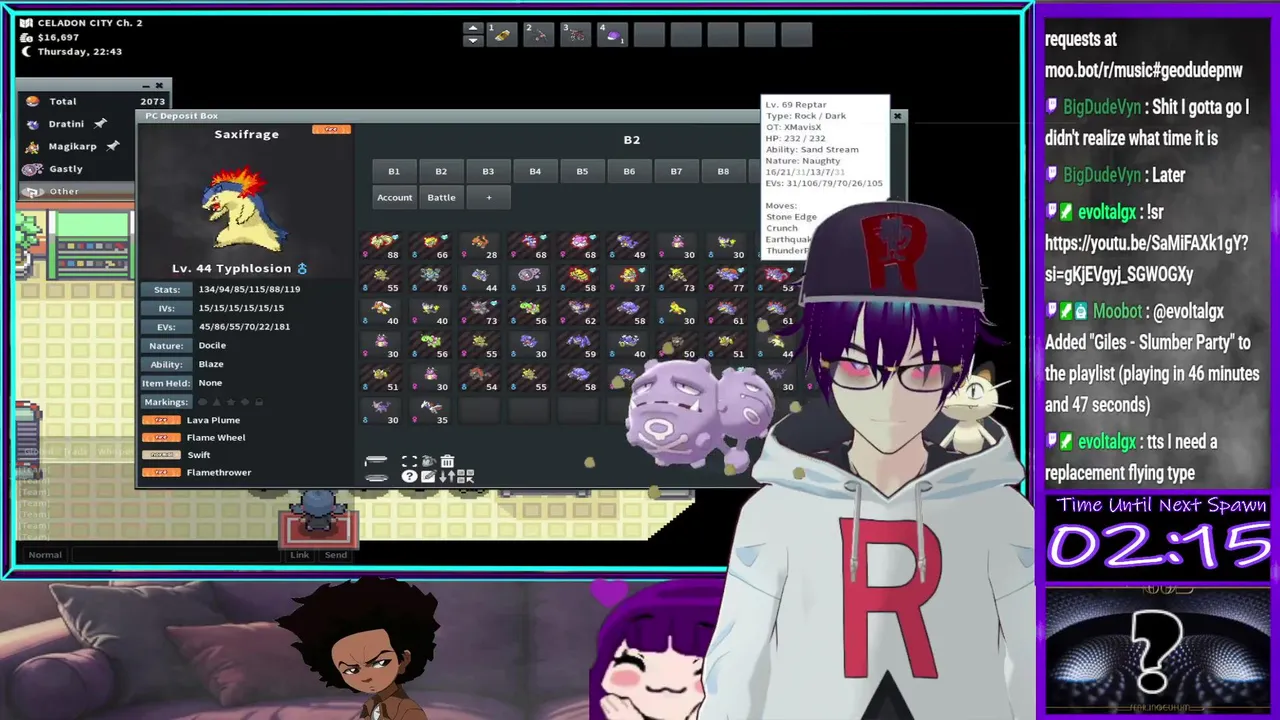
Task: Select the level 28 Pokemon in box
Action: tap(480, 246)
